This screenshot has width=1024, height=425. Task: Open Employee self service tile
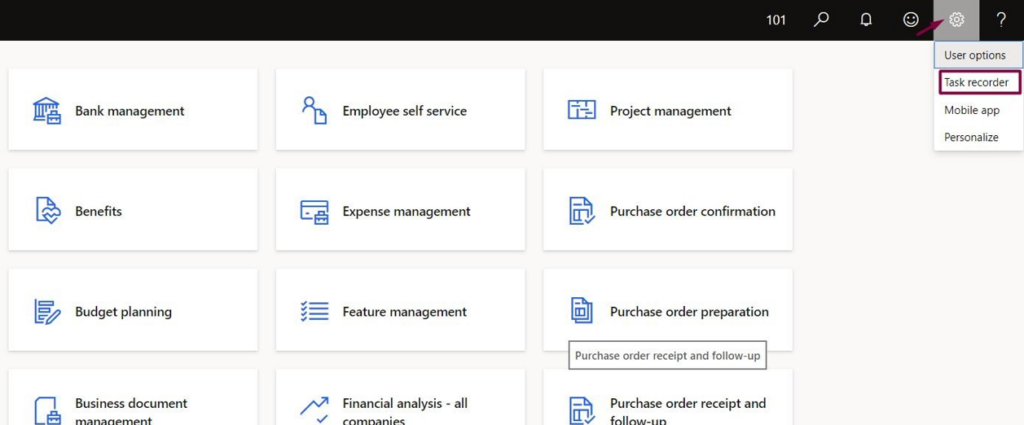[x=400, y=110]
